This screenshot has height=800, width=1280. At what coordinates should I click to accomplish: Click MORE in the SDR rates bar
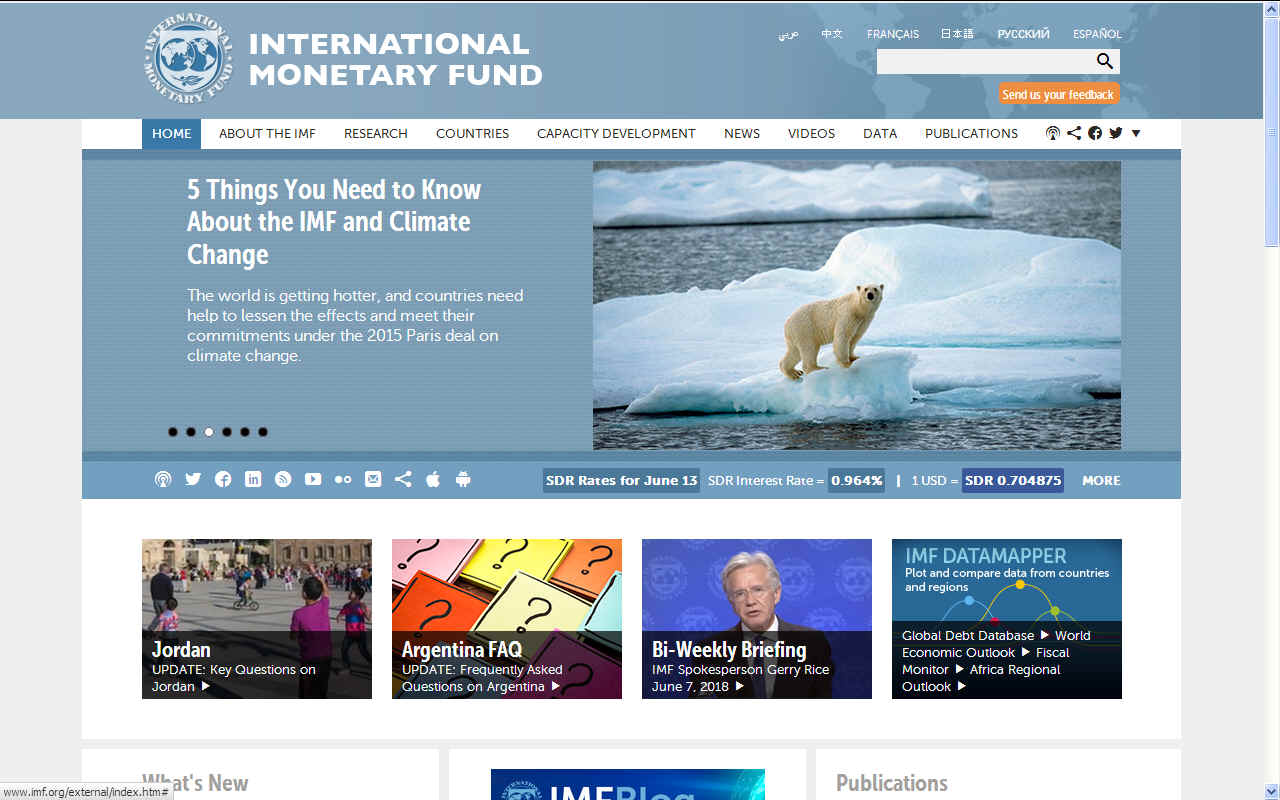(1101, 480)
